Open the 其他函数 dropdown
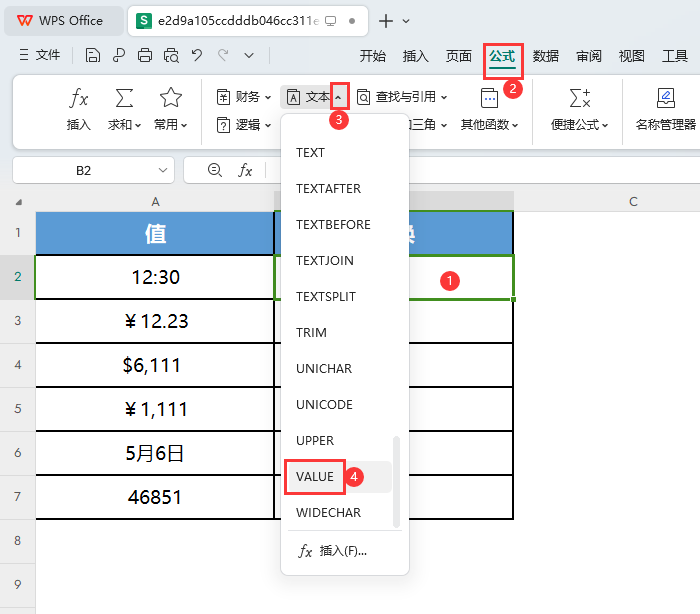The width and height of the screenshot is (700, 614). click(x=489, y=109)
